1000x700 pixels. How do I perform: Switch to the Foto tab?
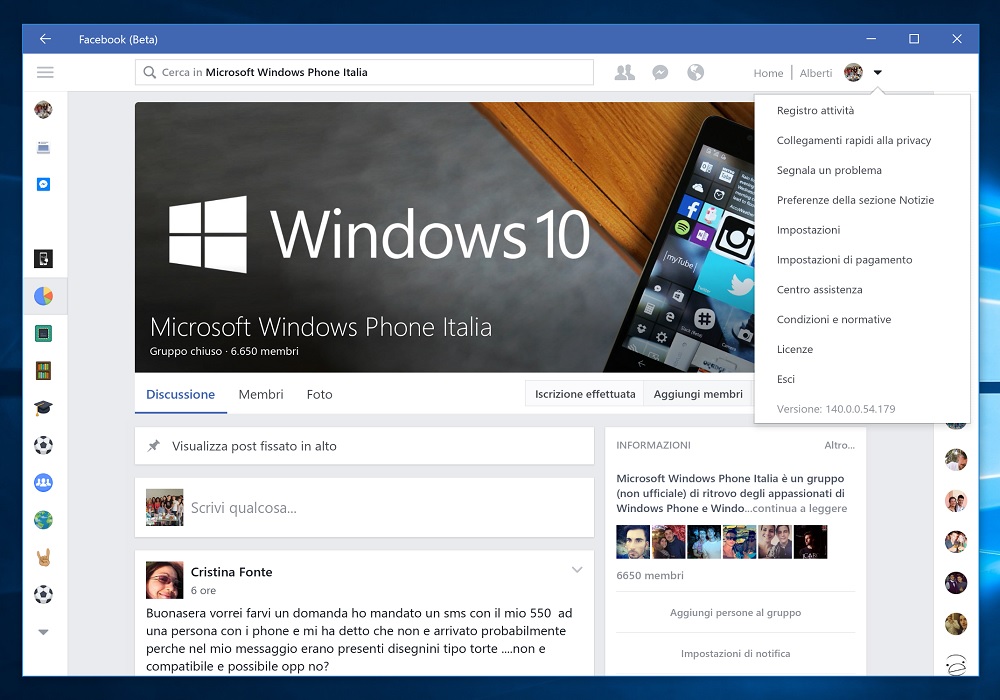point(320,395)
